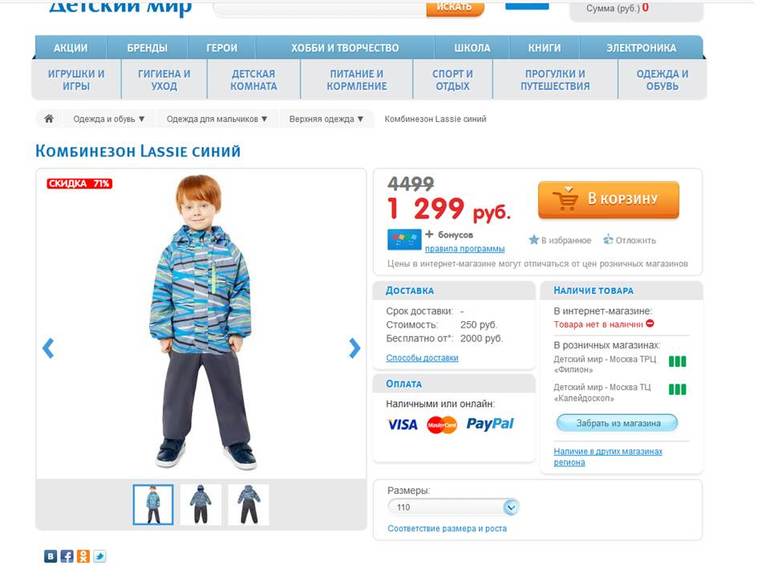This screenshot has height=578, width=770.
Task: Click the home icon in breadcrumbs
Action: tap(49, 118)
